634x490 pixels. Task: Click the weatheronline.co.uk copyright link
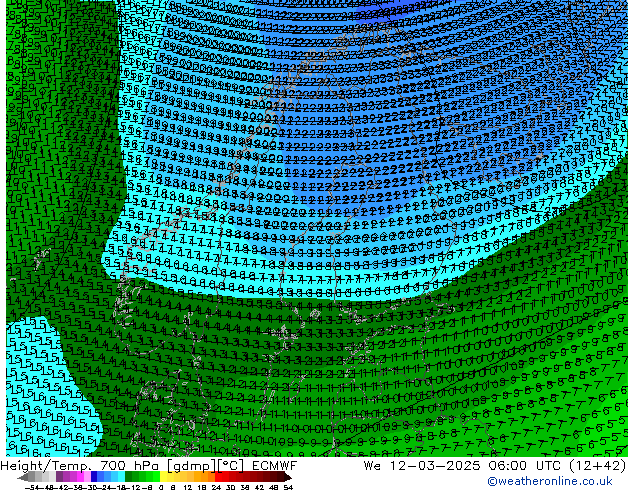[x=550, y=481]
